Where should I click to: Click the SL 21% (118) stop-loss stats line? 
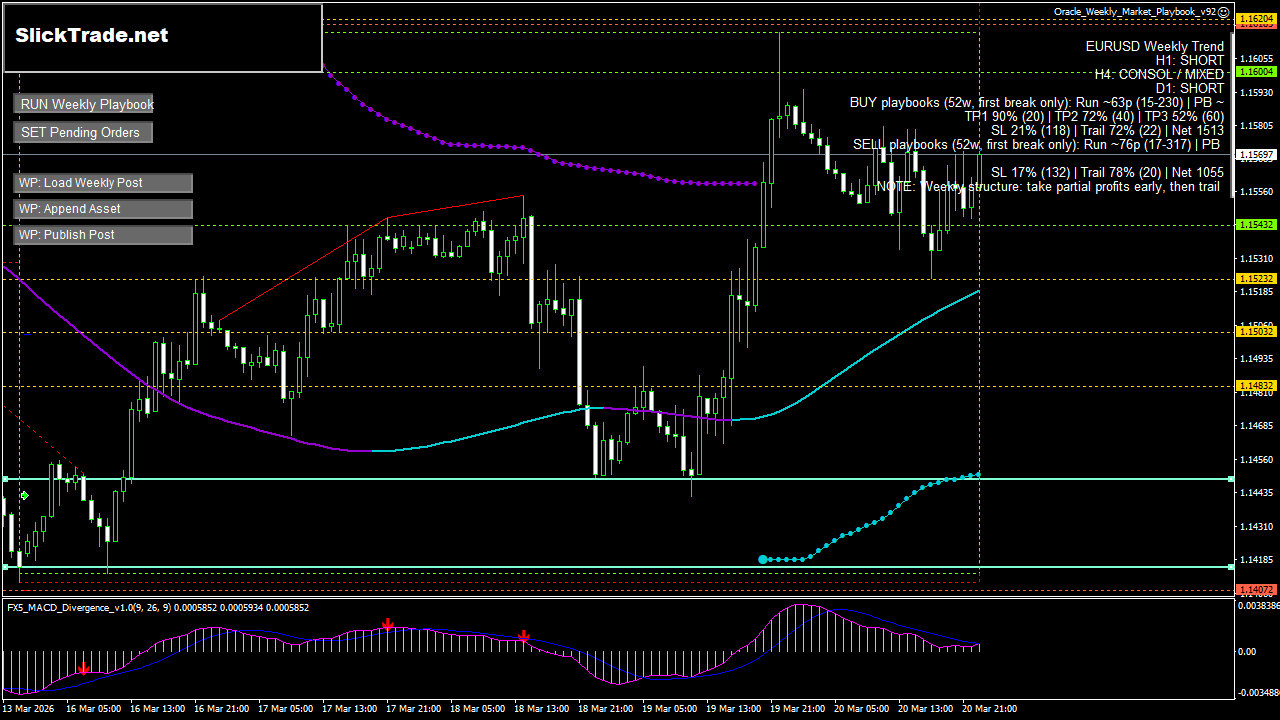1107,130
